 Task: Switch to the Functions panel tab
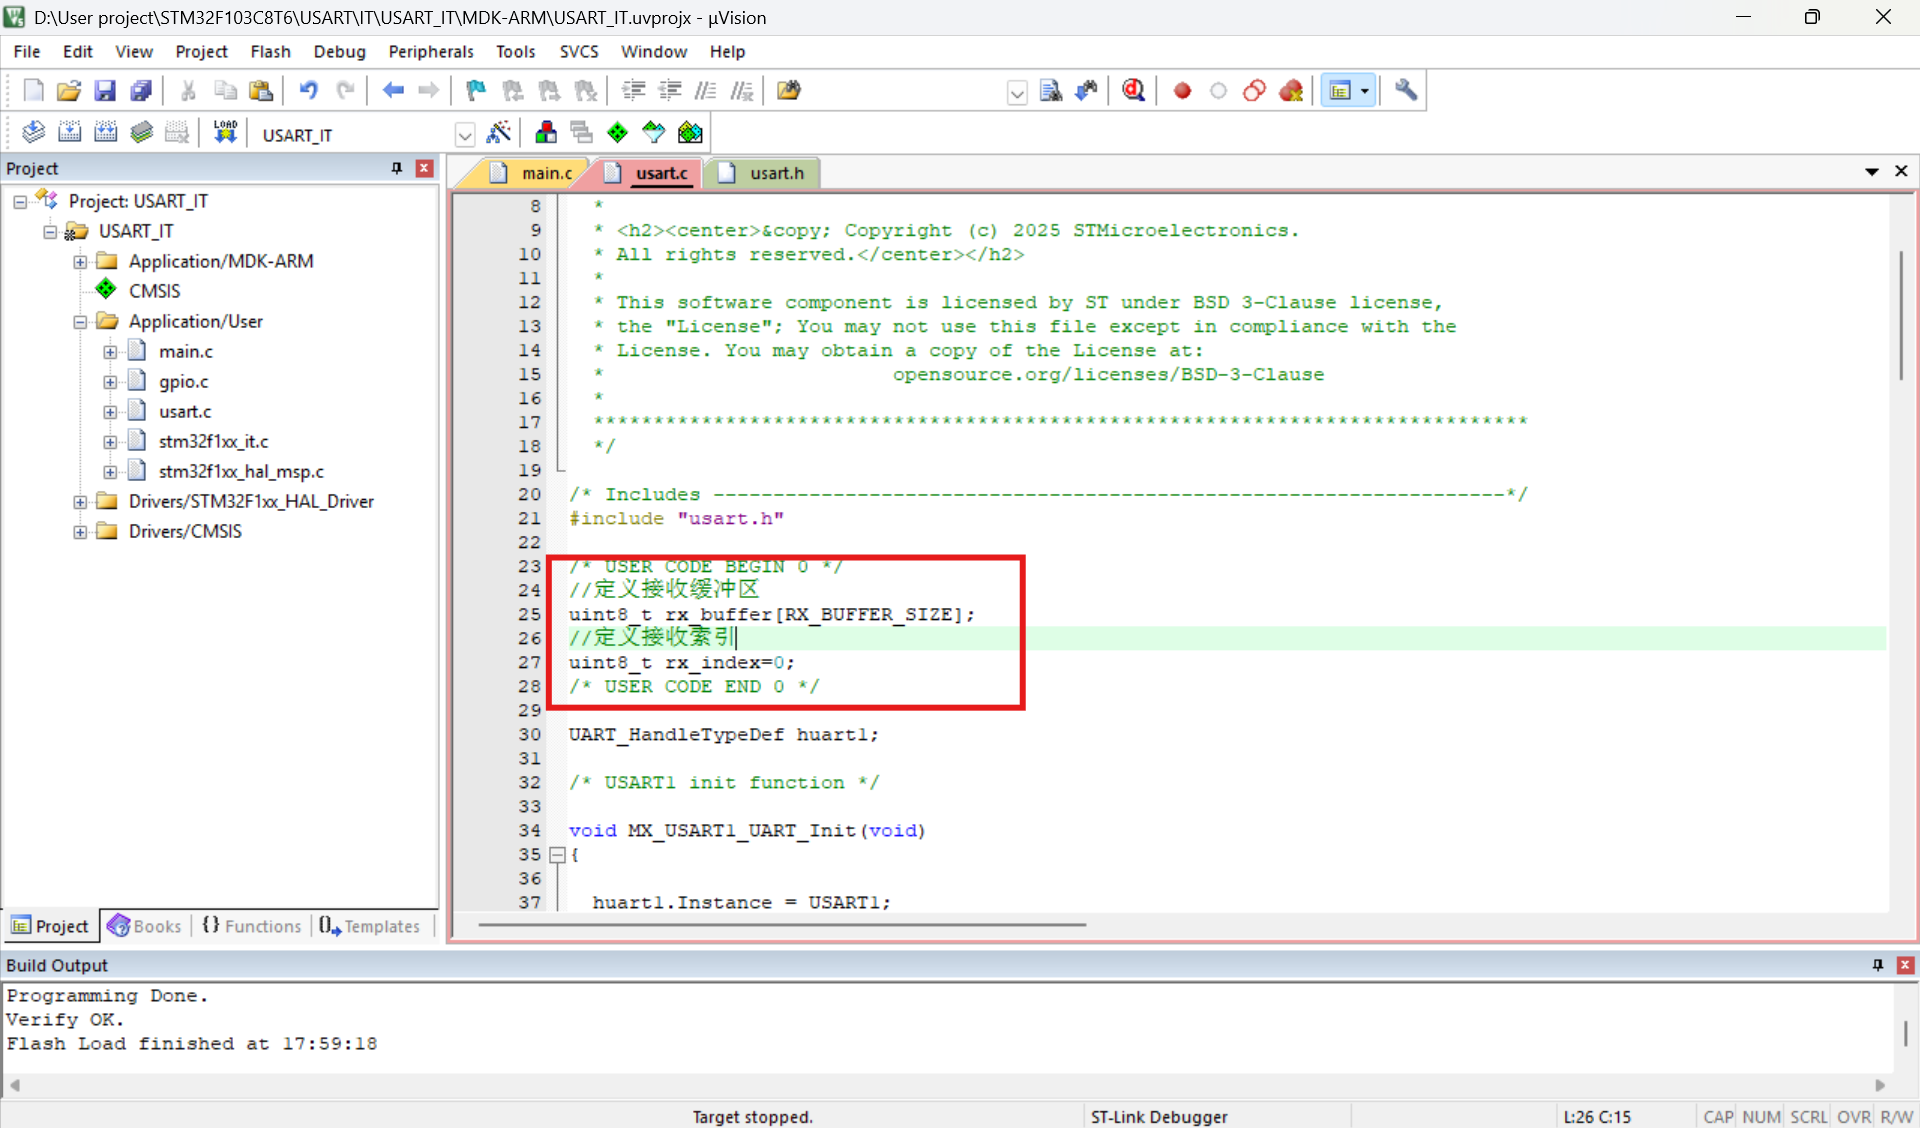[252, 926]
